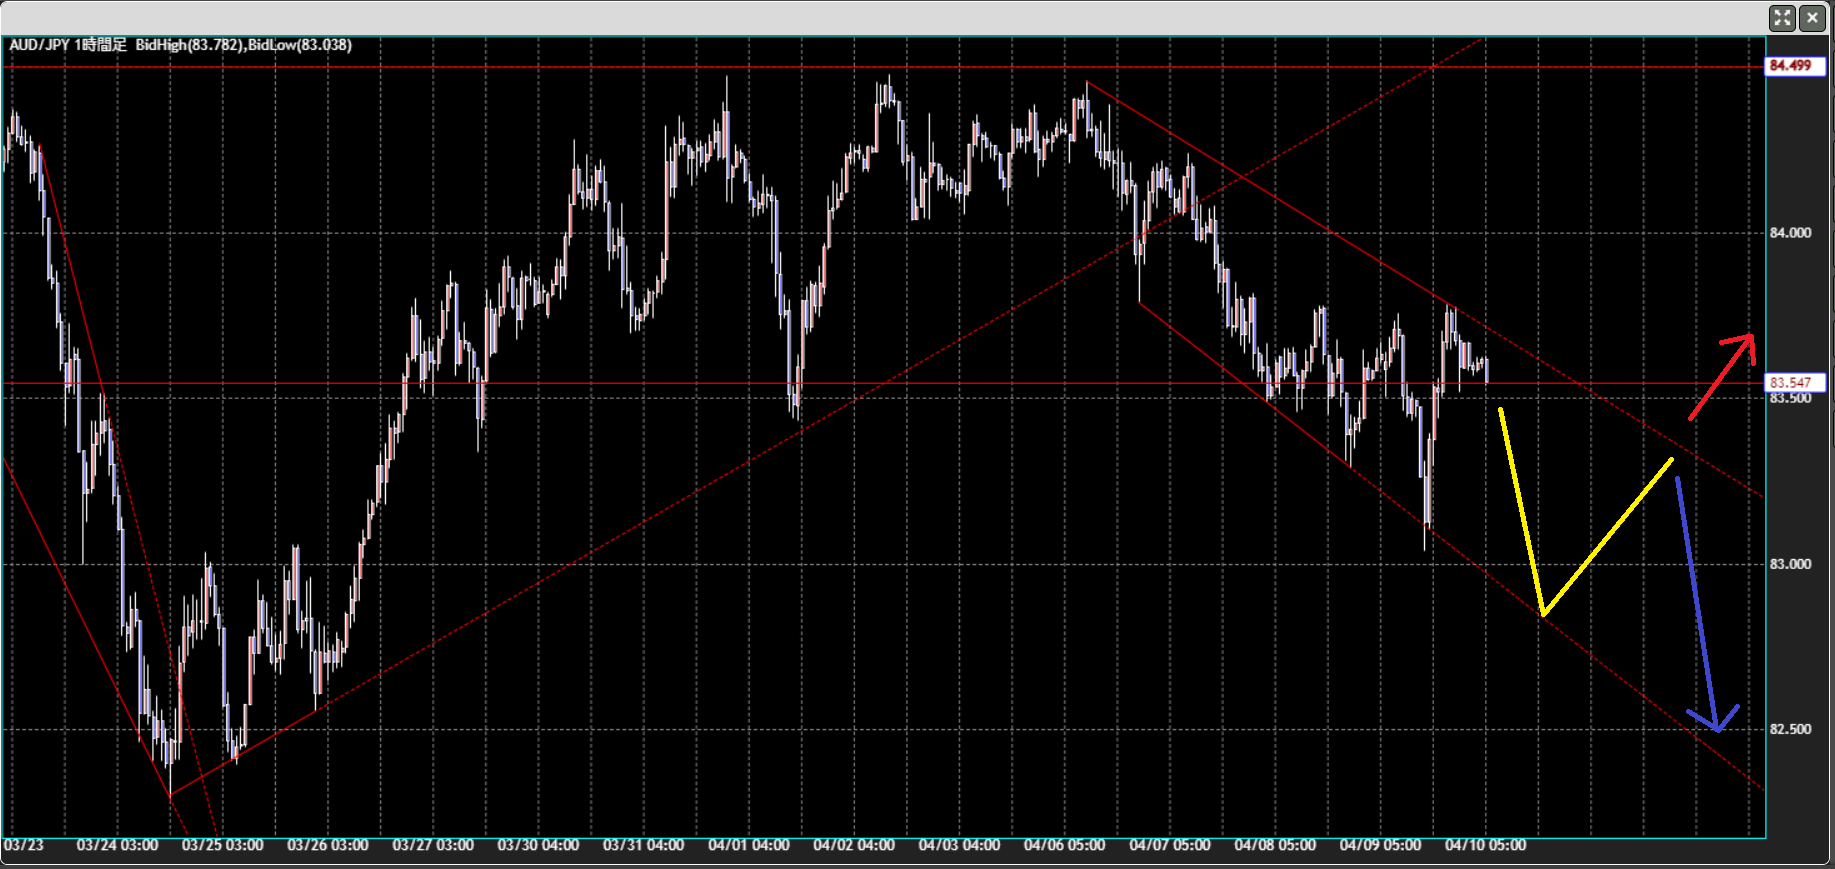
Task: Click the fullscreen expand icon
Action: point(1782,18)
